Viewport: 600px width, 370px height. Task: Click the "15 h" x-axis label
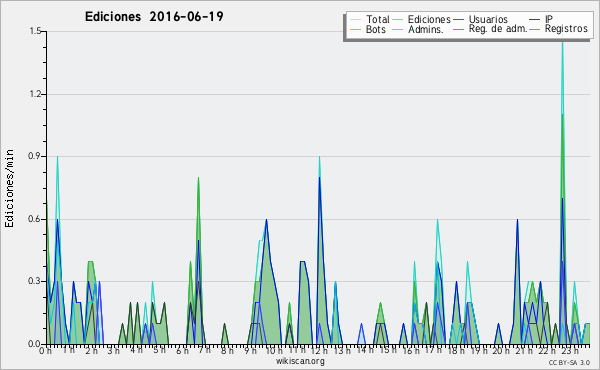tap(388, 350)
